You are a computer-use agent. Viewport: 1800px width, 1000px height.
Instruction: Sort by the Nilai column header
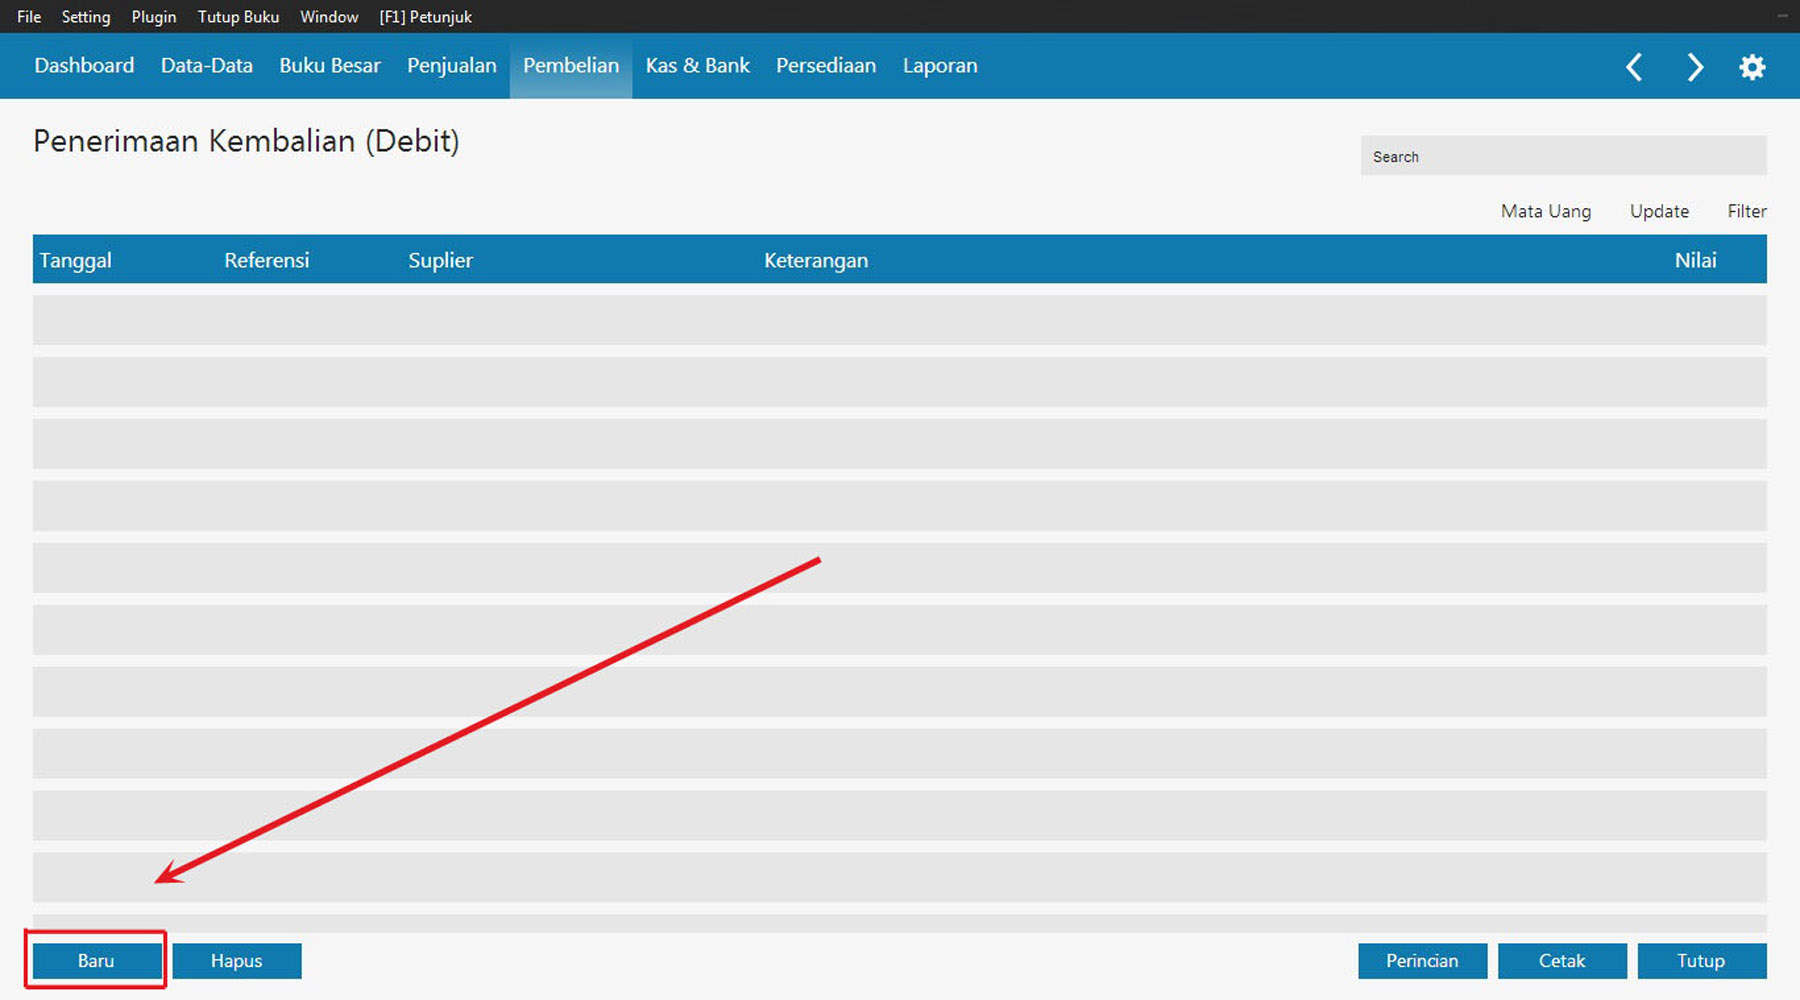(x=1696, y=260)
